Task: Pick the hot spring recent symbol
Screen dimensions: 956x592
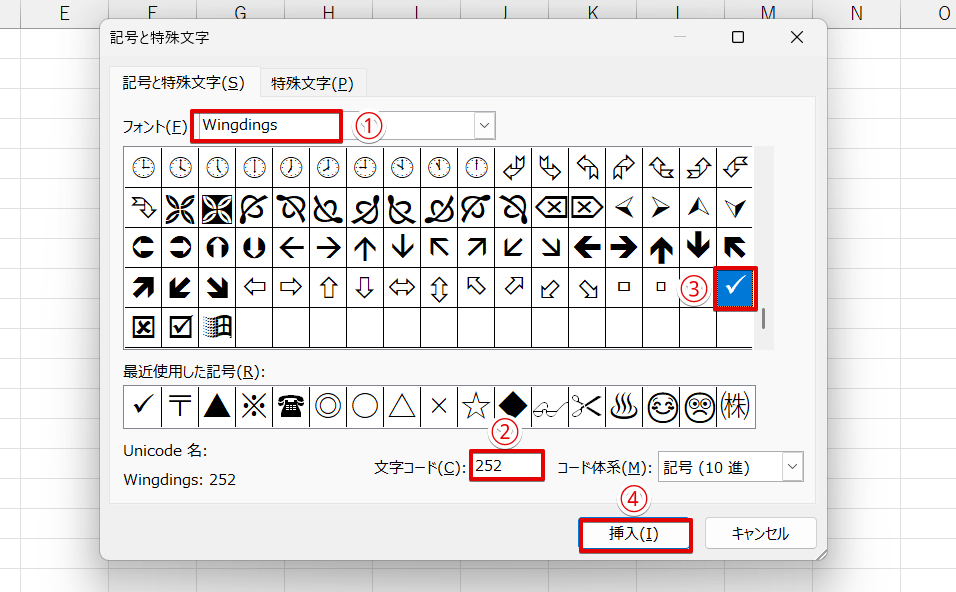Action: point(624,406)
